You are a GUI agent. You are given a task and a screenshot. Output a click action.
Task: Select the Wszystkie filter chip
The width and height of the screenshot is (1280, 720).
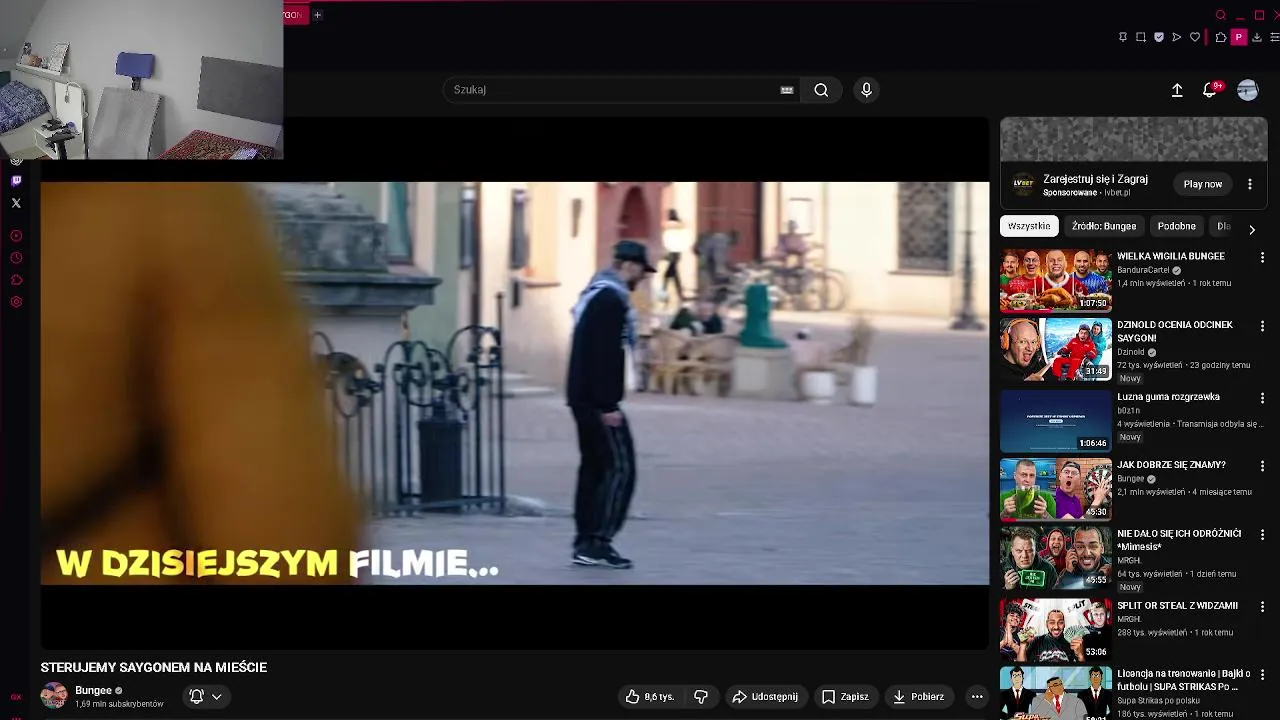1029,226
